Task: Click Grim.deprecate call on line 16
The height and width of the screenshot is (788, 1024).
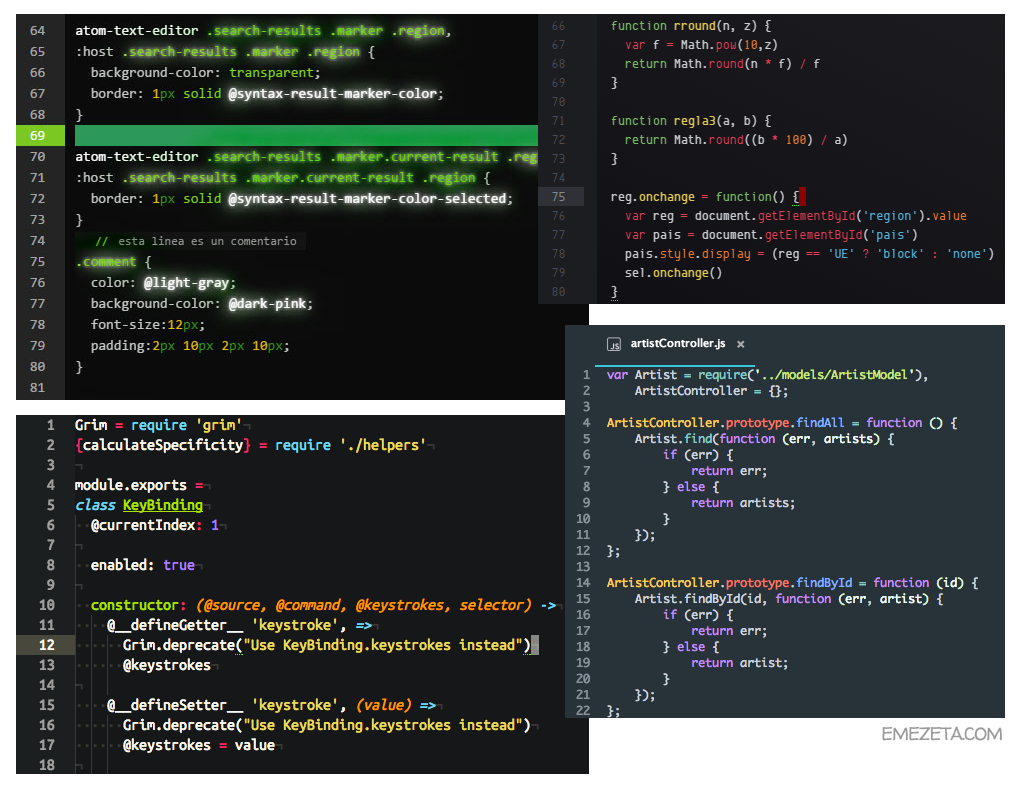Action: [x=327, y=725]
